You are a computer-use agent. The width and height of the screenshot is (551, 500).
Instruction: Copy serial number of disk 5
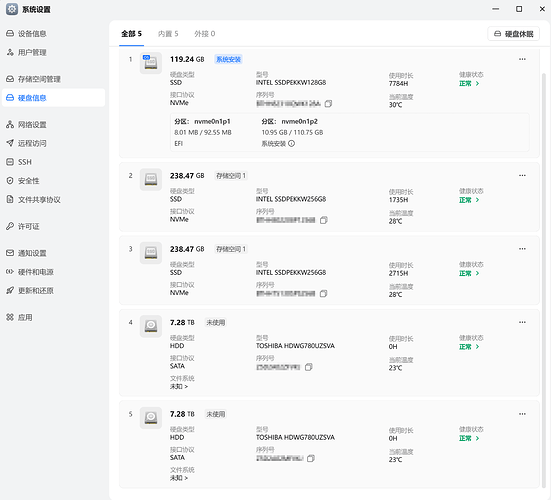[x=311, y=459]
